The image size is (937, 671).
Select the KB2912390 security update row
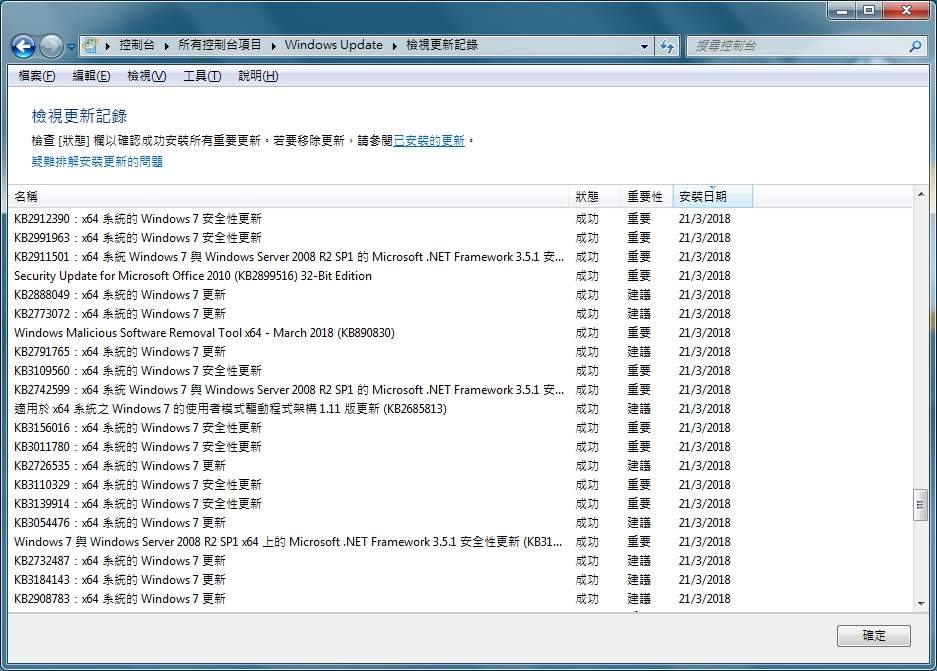(x=460, y=219)
